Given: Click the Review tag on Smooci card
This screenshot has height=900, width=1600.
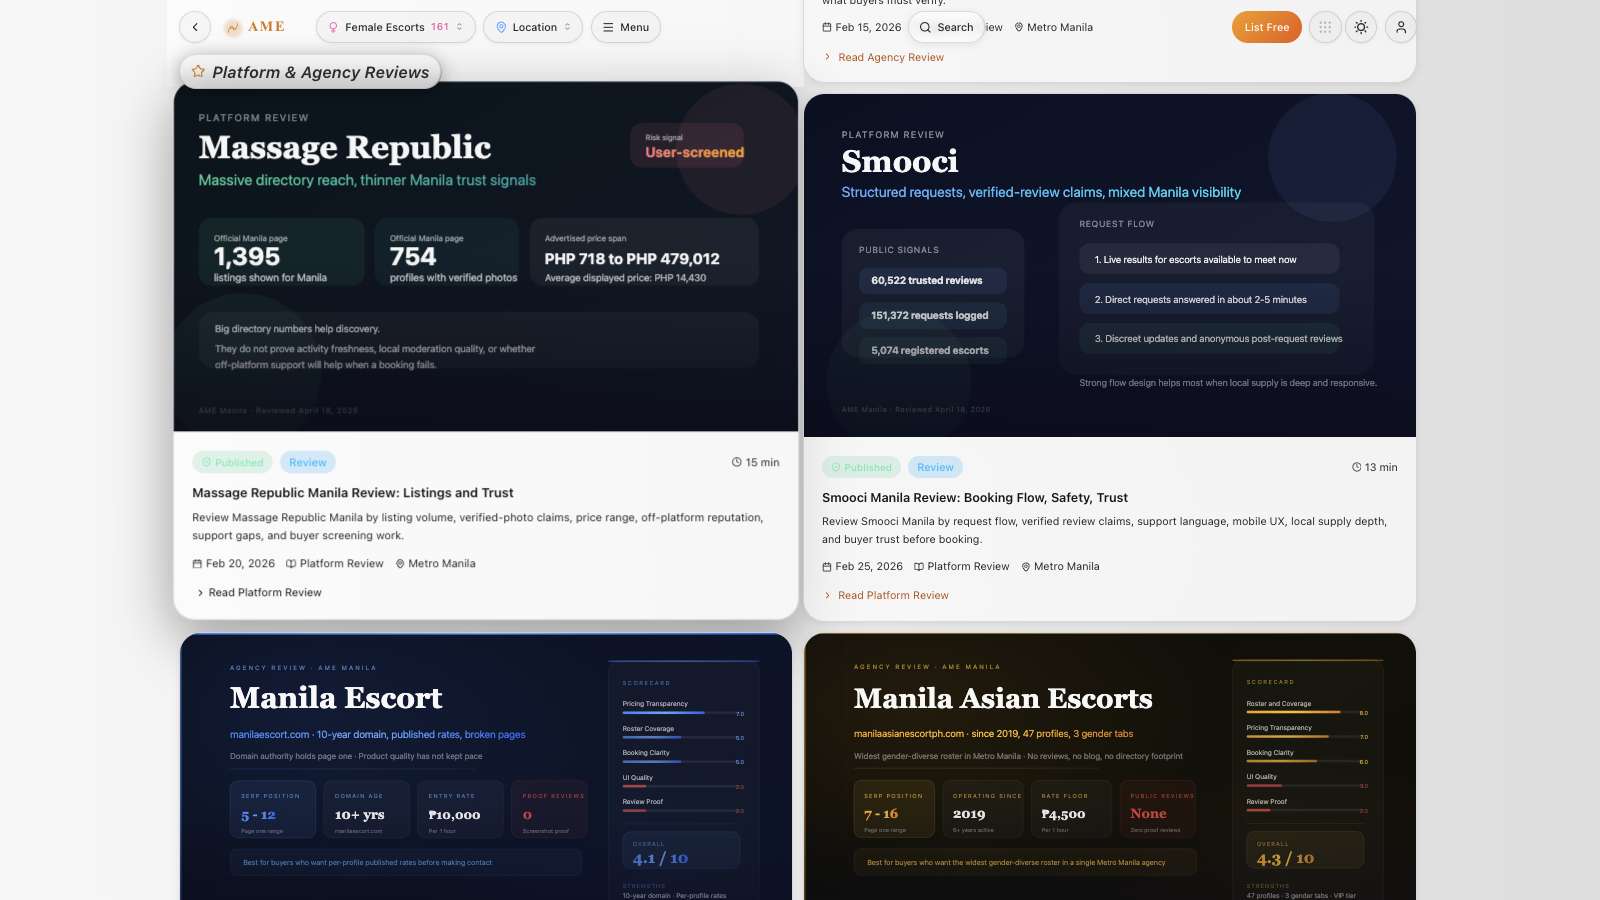Looking at the screenshot, I should click(x=935, y=467).
